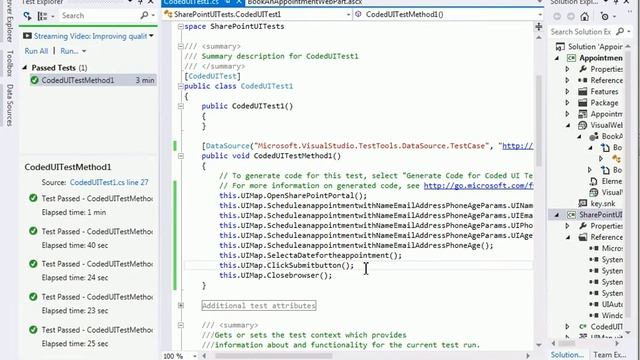This screenshot has width=640, height=360.
Task: Click the Run All link
Action: (x=36, y=51)
